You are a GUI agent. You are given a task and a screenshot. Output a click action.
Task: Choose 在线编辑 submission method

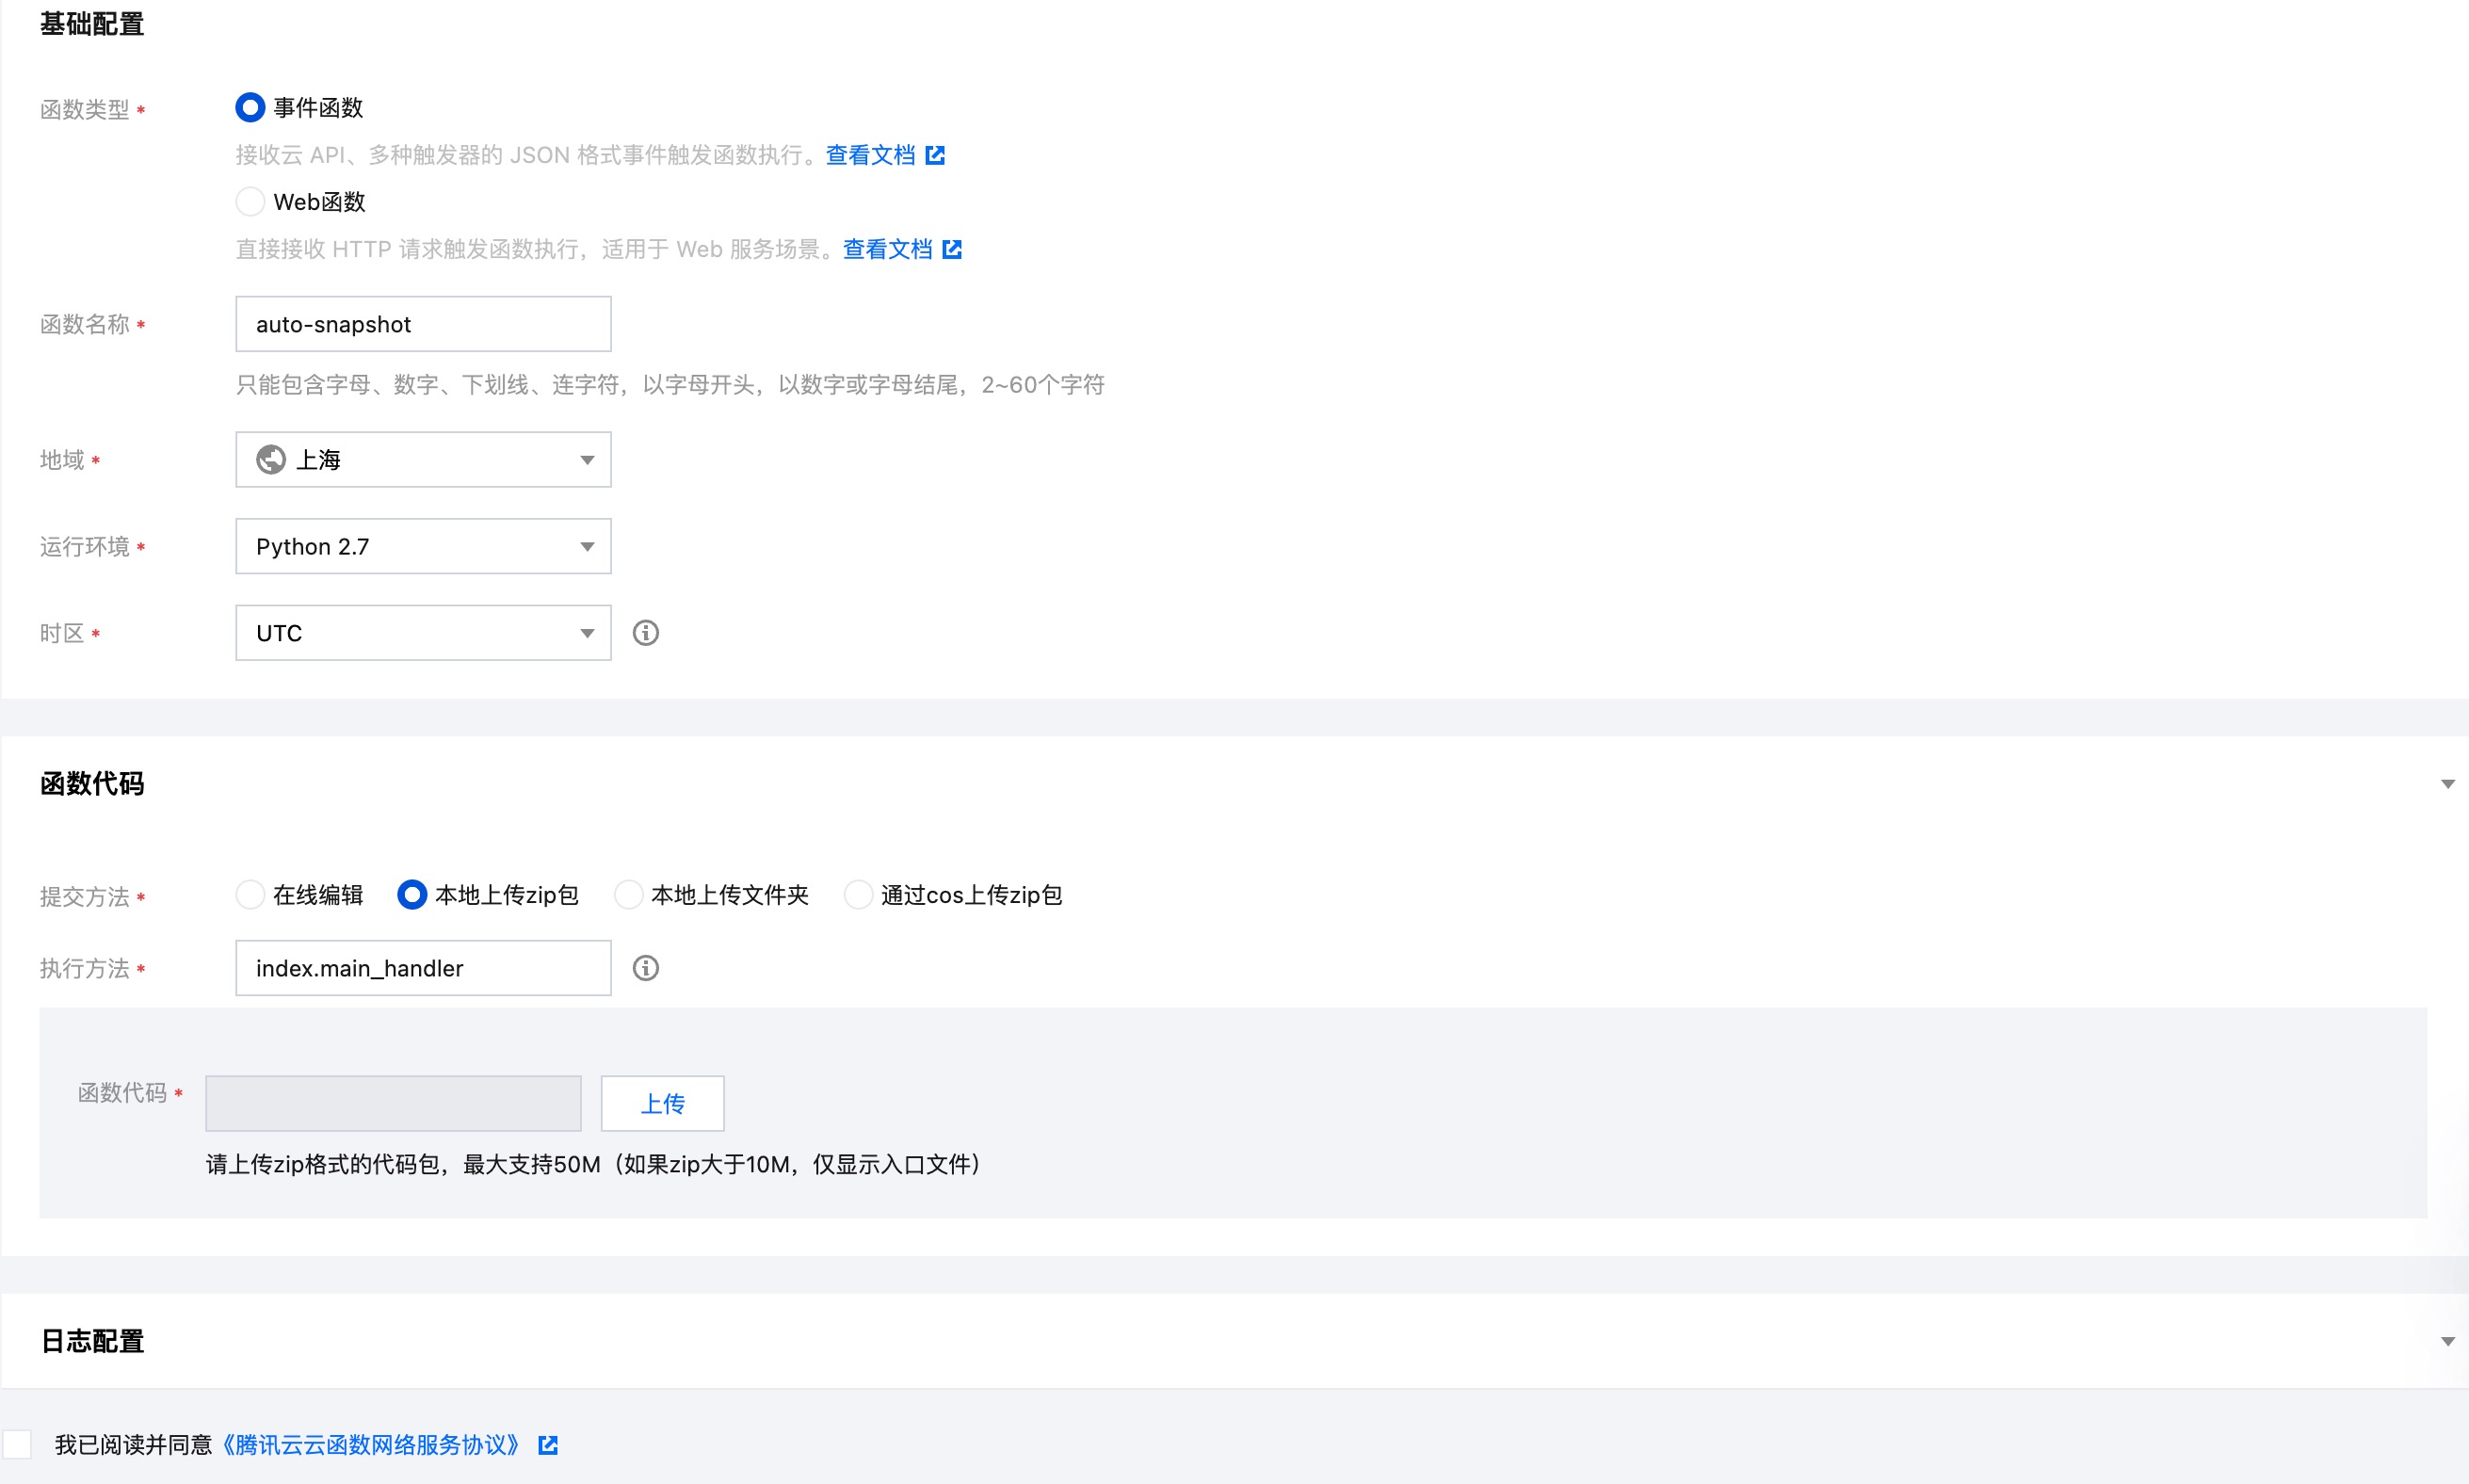click(x=250, y=894)
